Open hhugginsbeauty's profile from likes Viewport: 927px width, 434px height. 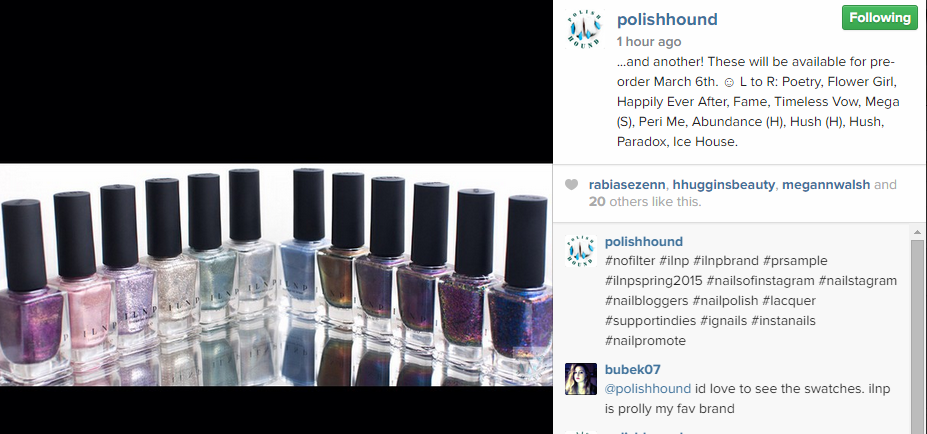coord(724,184)
